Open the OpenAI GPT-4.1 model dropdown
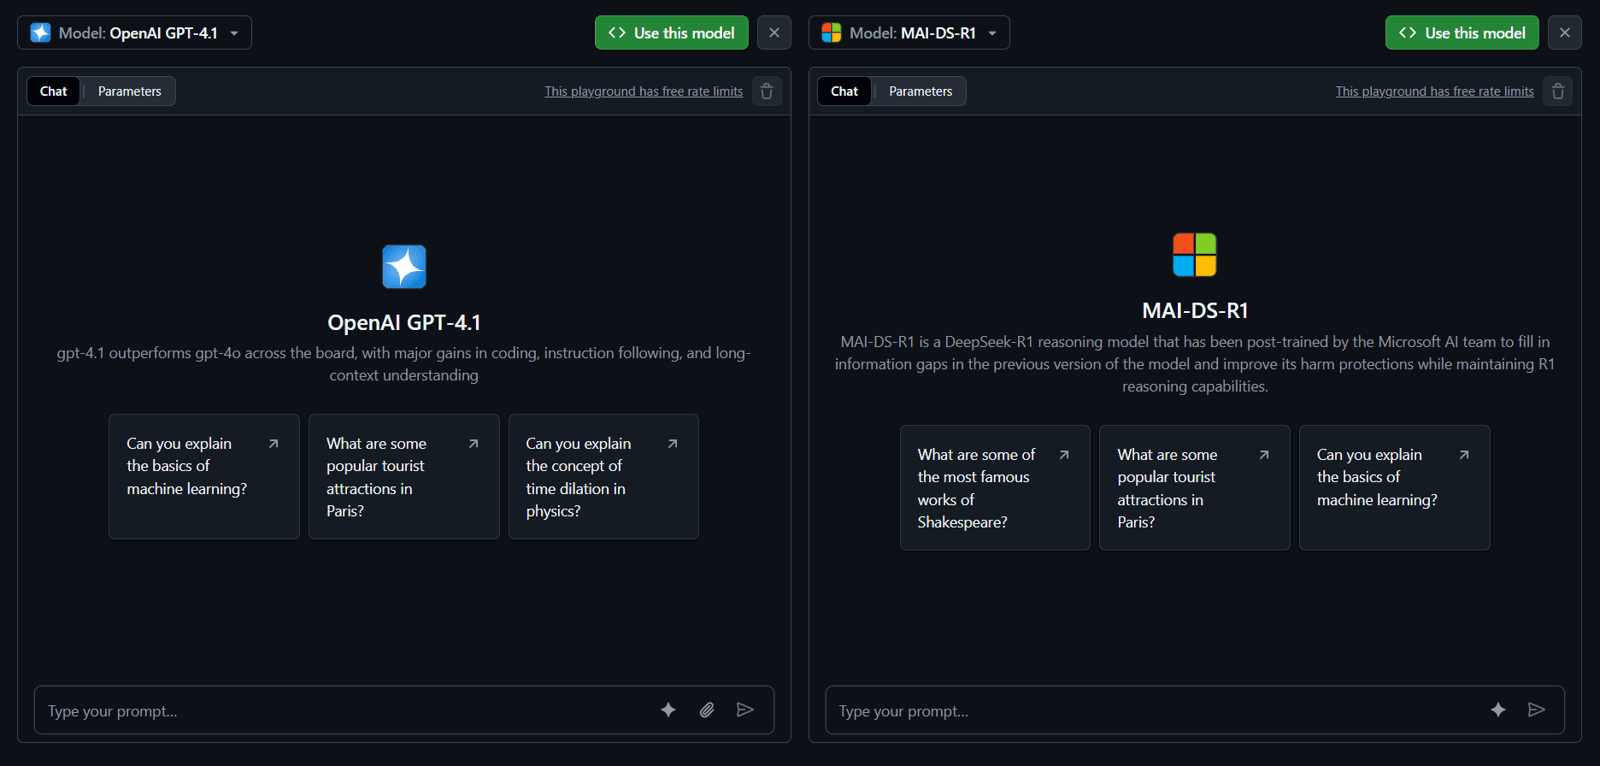1600x766 pixels. (x=135, y=33)
